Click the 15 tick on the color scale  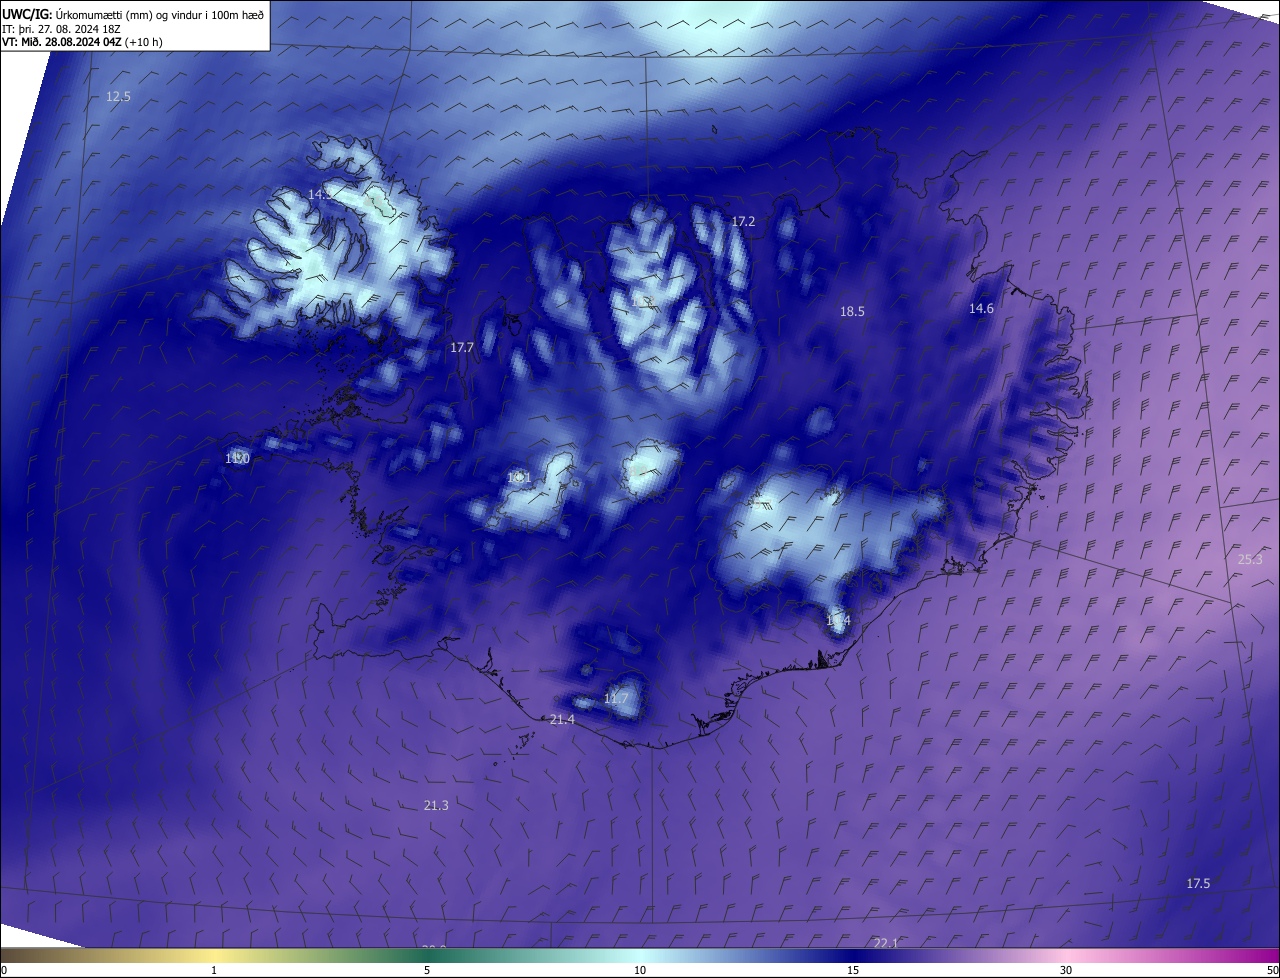[853, 971]
